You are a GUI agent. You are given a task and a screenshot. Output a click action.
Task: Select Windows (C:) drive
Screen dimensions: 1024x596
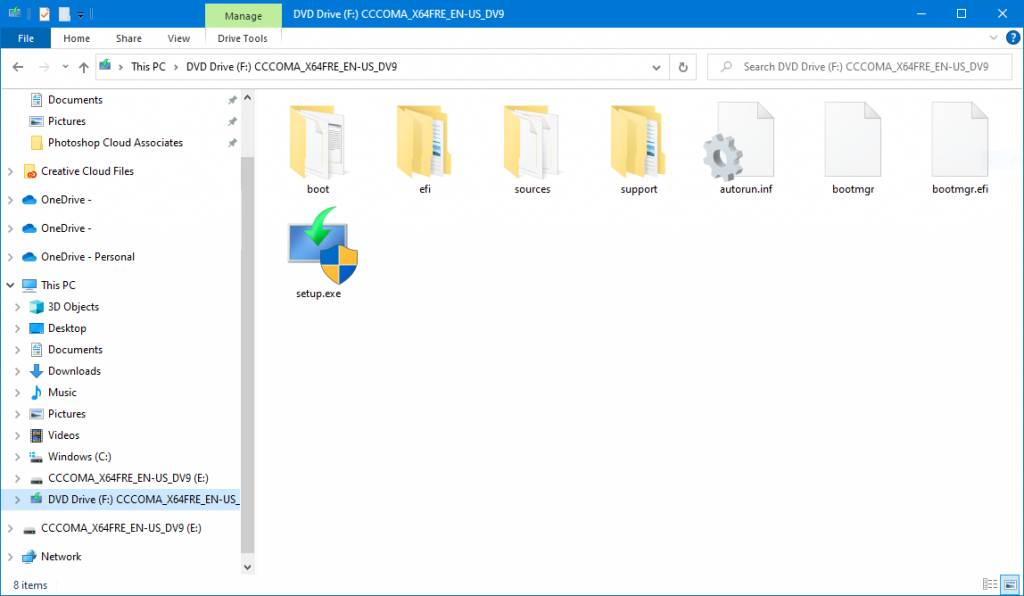click(79, 457)
